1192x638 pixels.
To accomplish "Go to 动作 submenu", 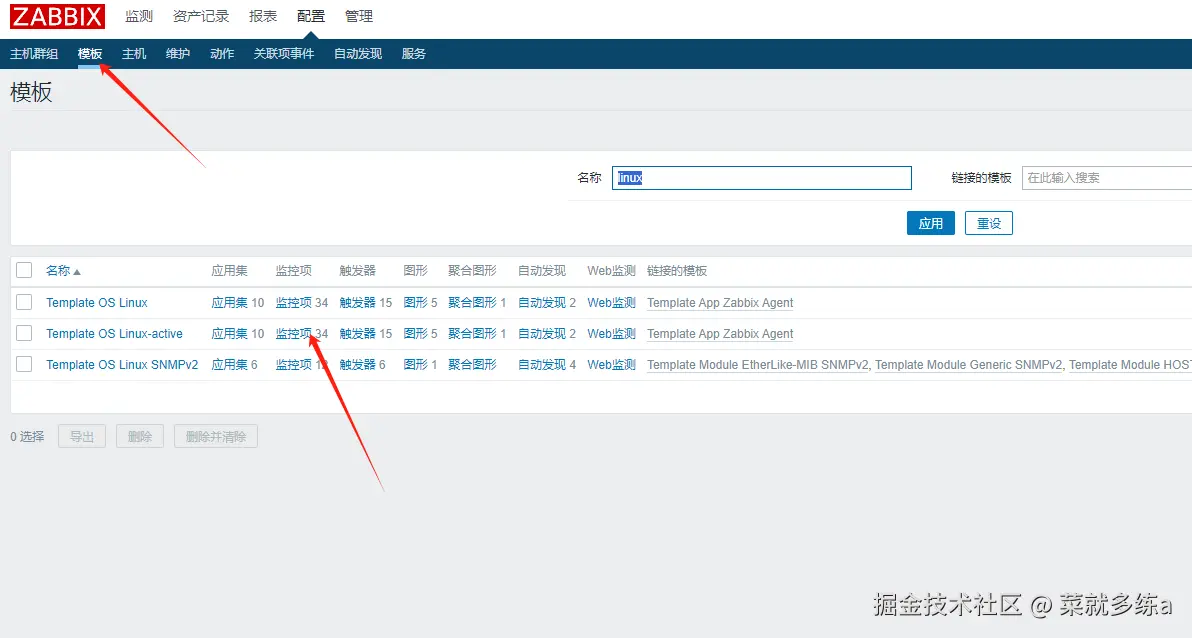I will click(x=222, y=53).
